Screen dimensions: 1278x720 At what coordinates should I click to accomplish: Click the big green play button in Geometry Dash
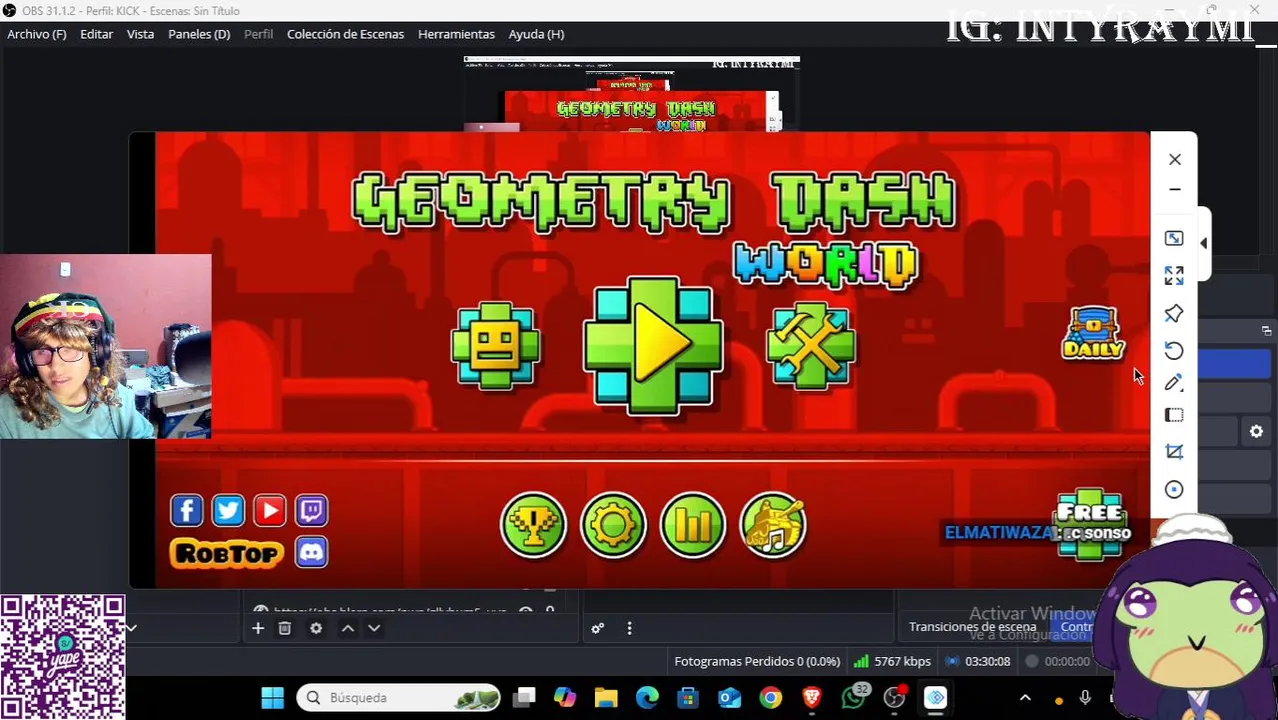click(x=653, y=345)
